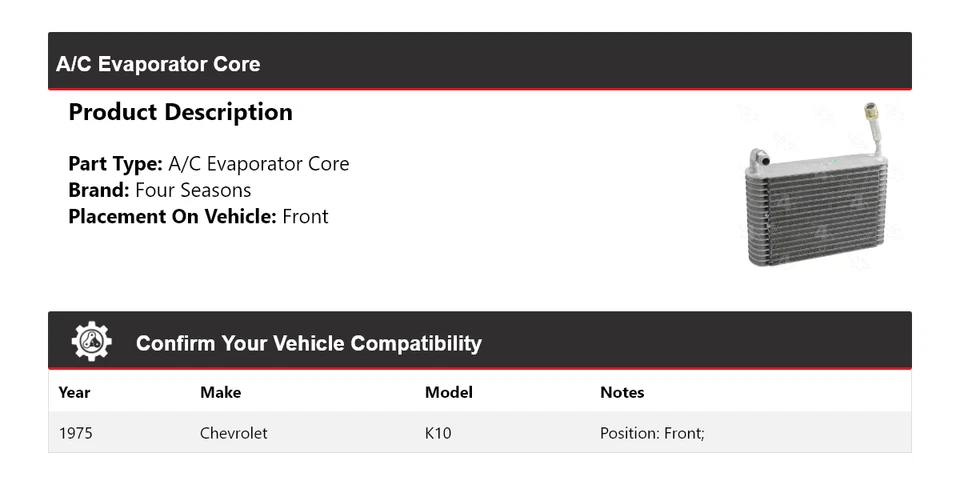Click the Notes column header
960x485 pixels.
coord(622,392)
